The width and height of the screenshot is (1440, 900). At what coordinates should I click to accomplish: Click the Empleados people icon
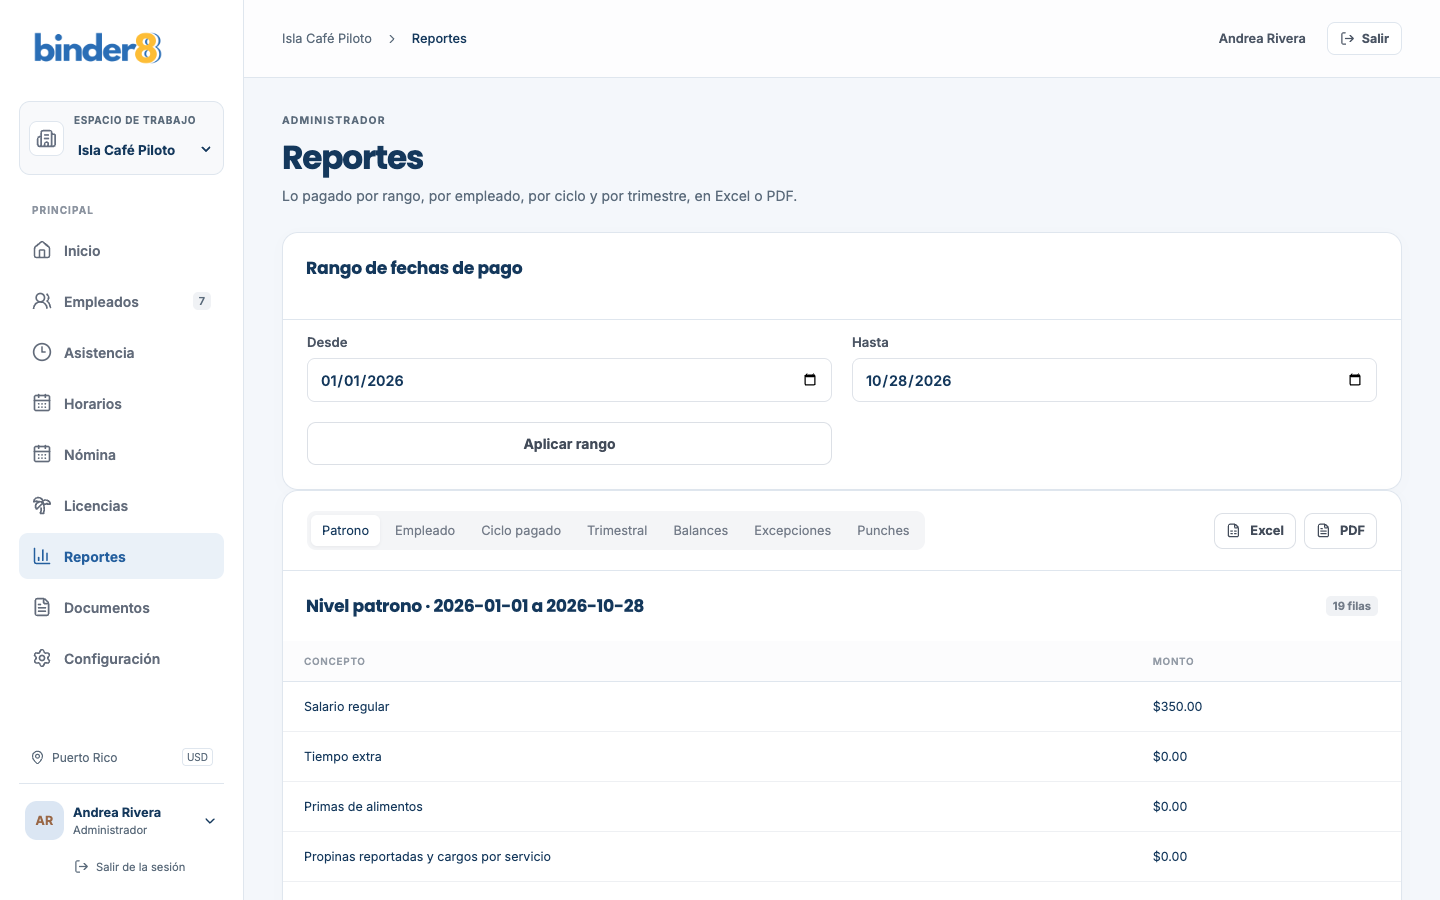click(x=42, y=301)
